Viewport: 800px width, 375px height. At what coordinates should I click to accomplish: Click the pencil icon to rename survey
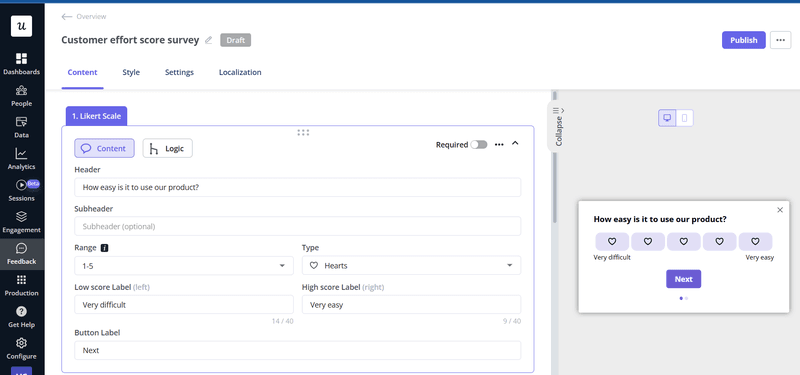click(208, 40)
